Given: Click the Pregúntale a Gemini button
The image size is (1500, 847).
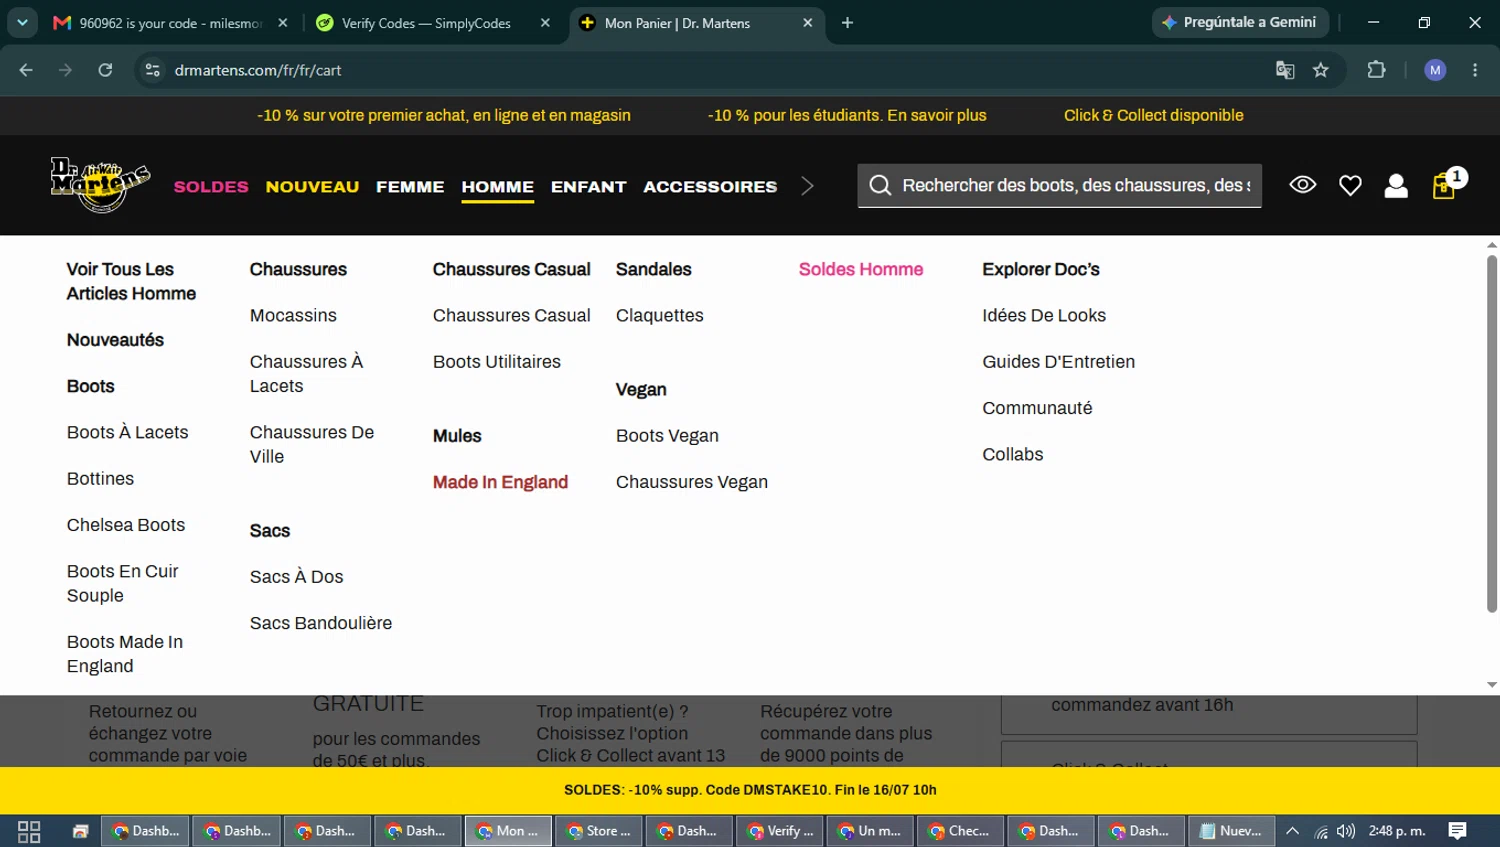Looking at the screenshot, I should [x=1240, y=22].
